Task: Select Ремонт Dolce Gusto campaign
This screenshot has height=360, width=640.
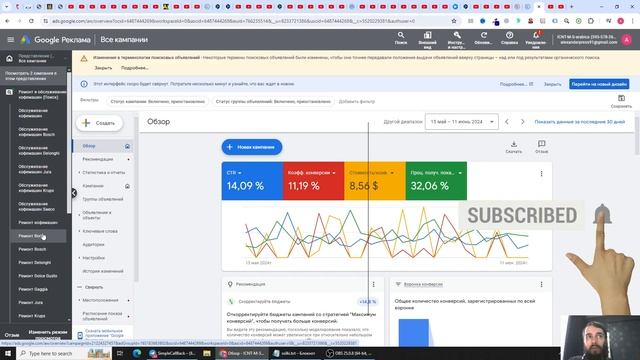Action: pyautogui.click(x=38, y=276)
